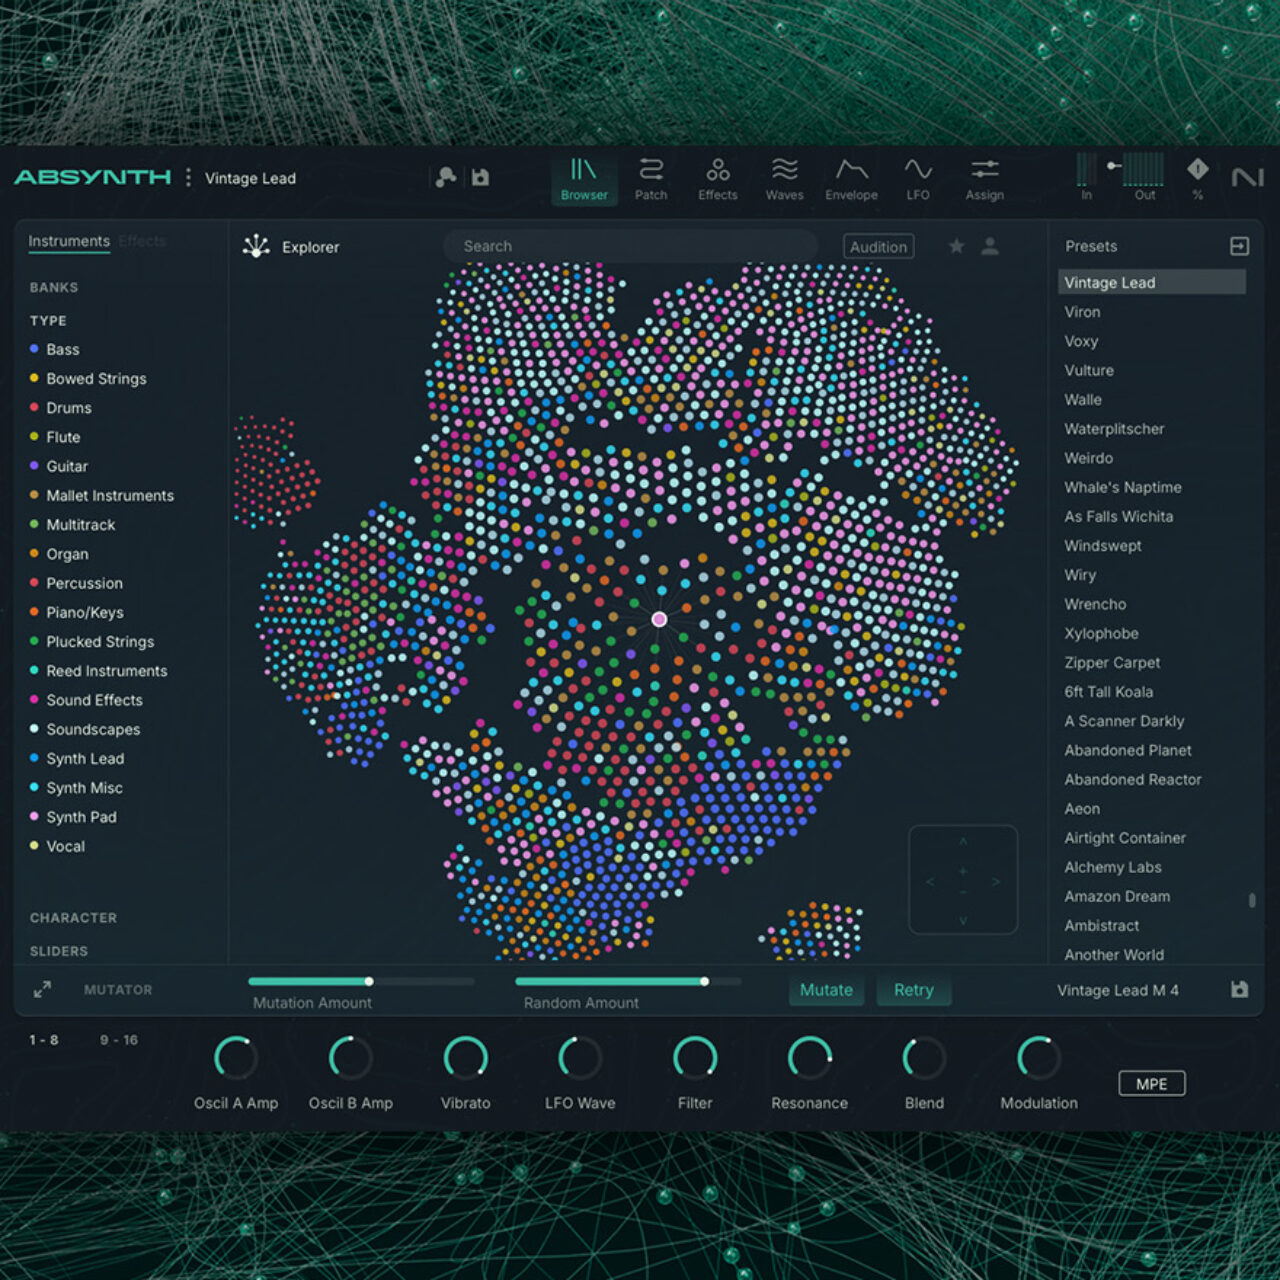Select the 9-16 macro knobs tab
Viewport: 1280px width, 1280px height.
click(x=120, y=1040)
